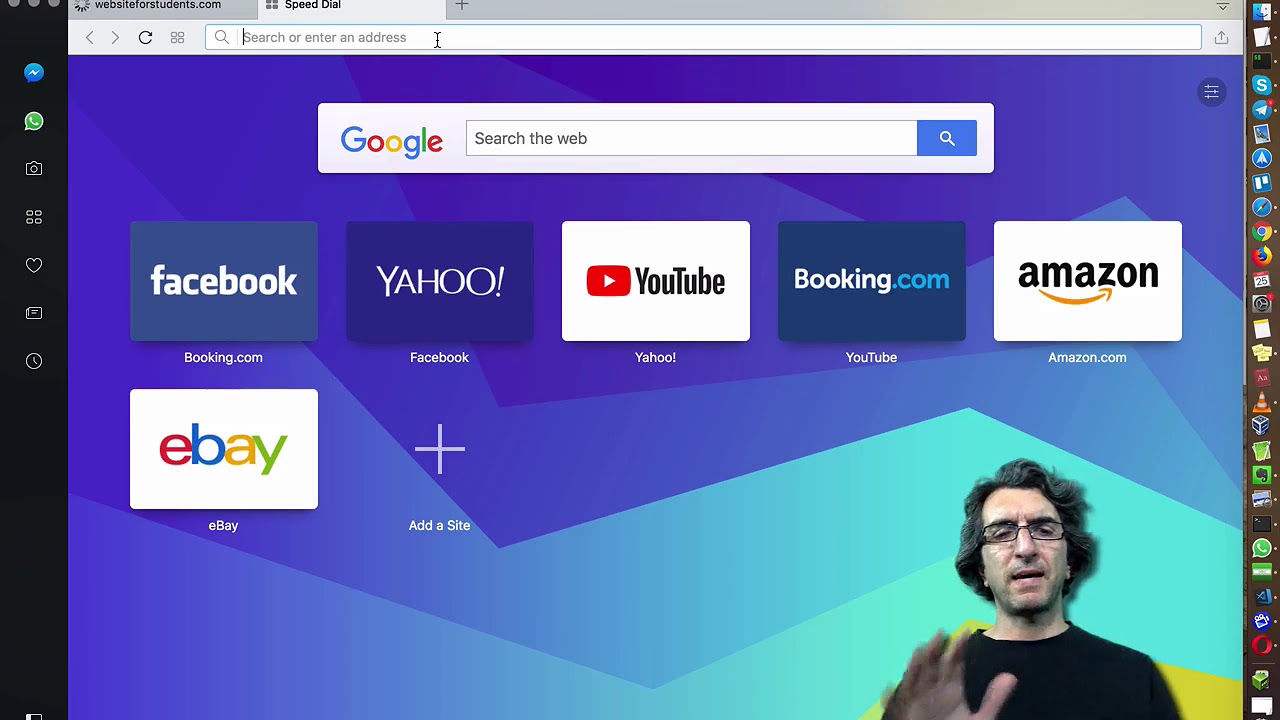Open Google Chrome from the dock
Screen dimensions: 1280x720
point(1262,231)
